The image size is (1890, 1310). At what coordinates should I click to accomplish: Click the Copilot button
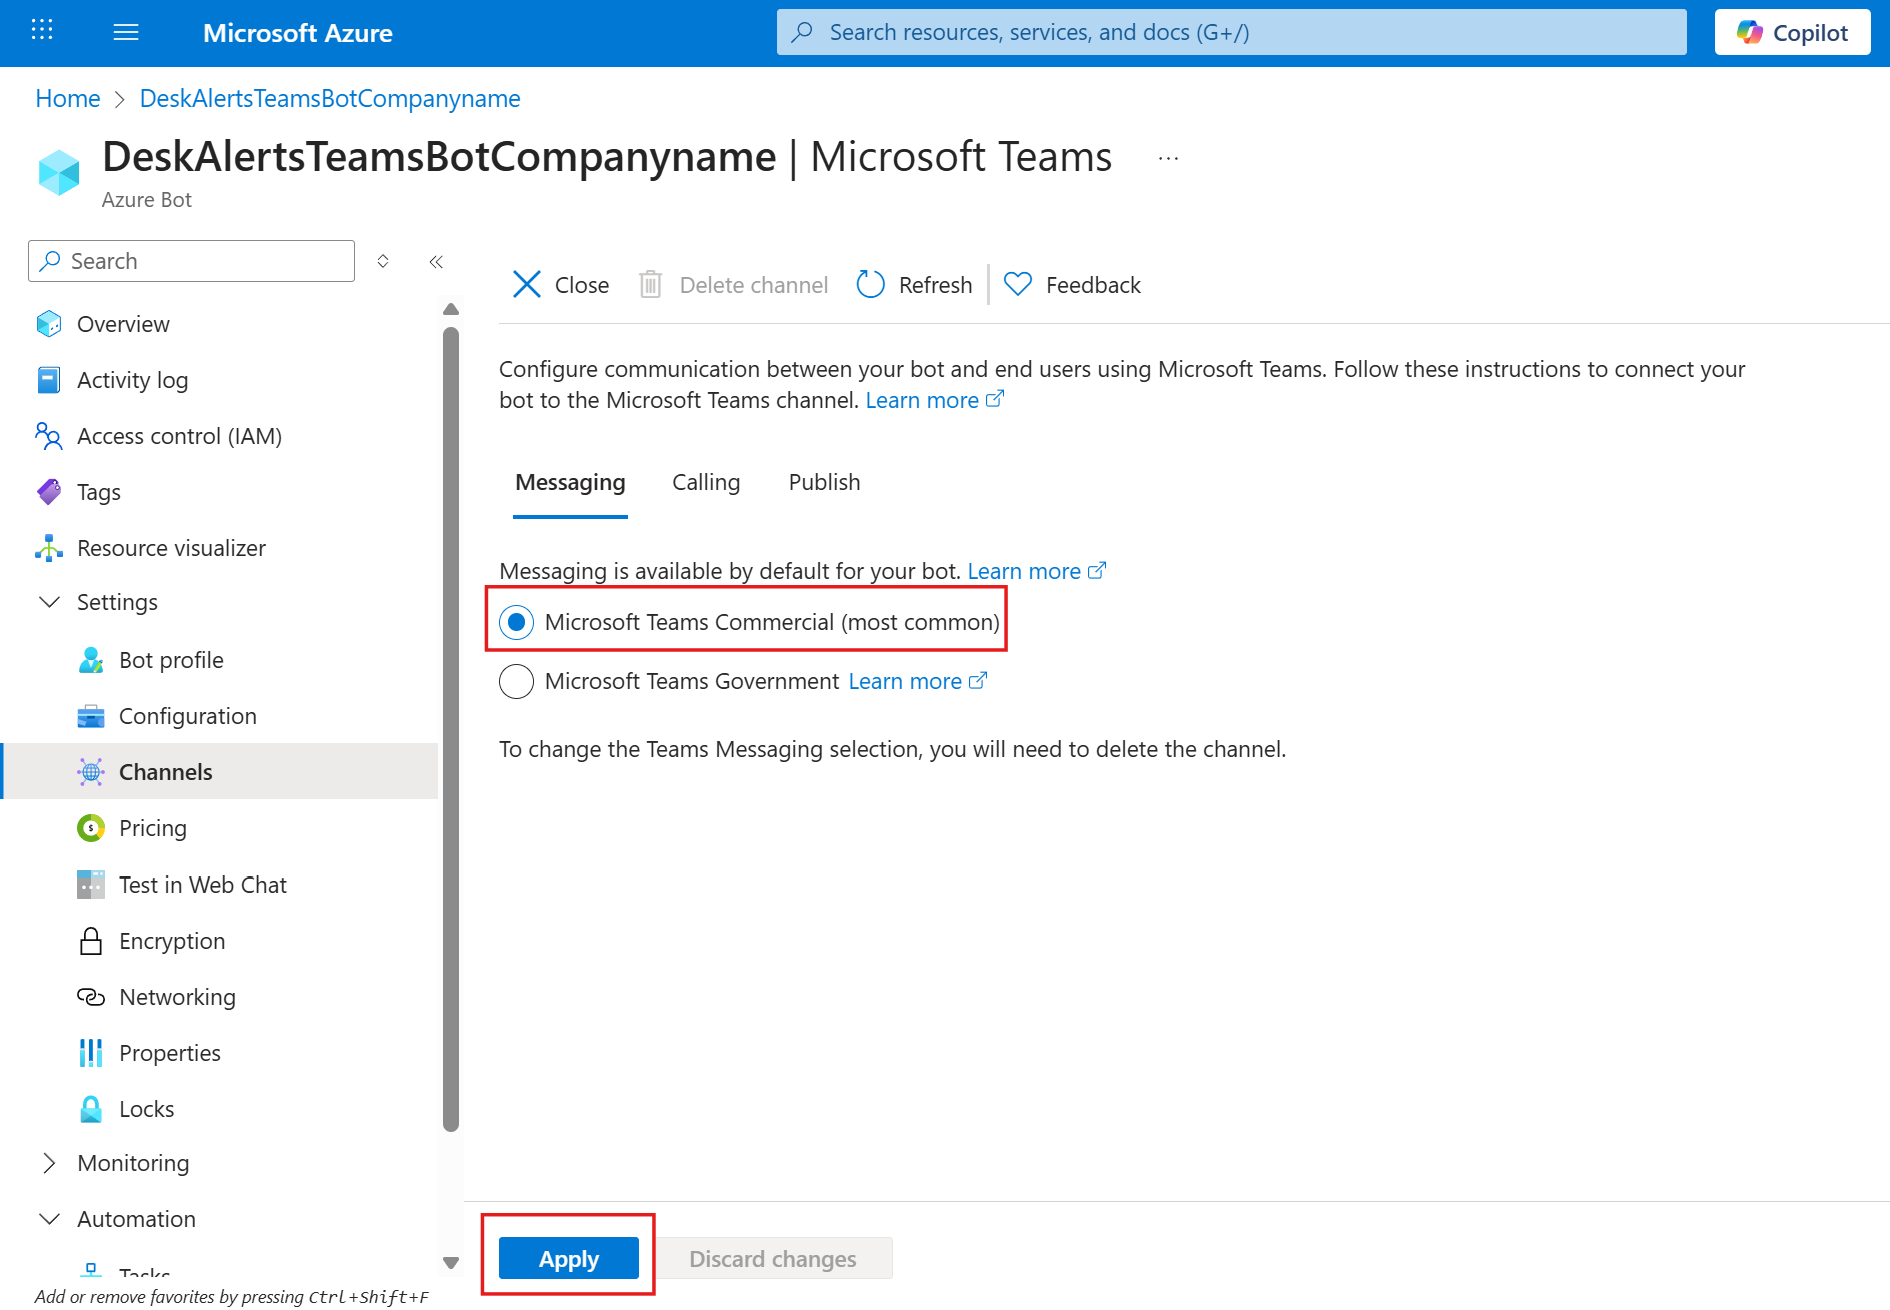pyautogui.click(x=1792, y=32)
